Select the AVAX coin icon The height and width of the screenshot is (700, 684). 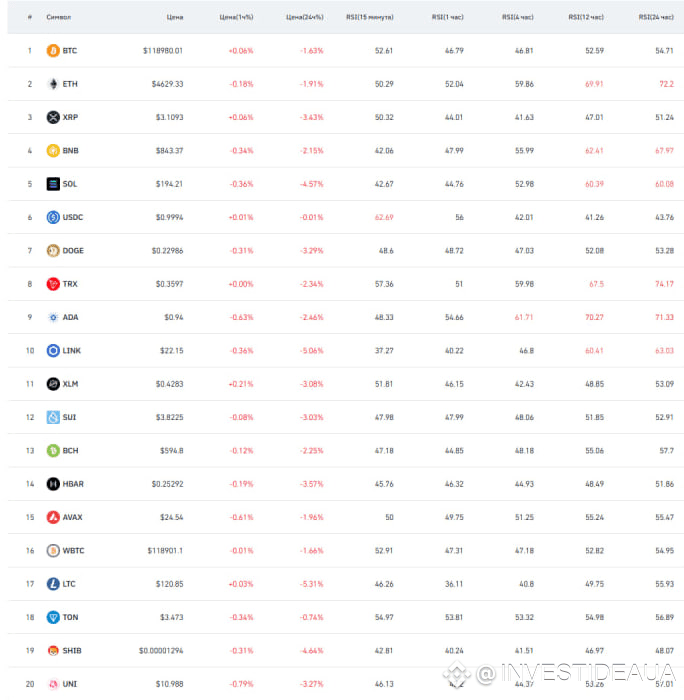[53, 517]
